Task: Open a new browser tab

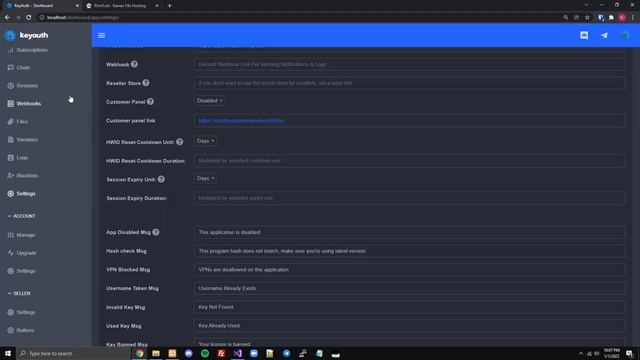Action: click(x=169, y=6)
